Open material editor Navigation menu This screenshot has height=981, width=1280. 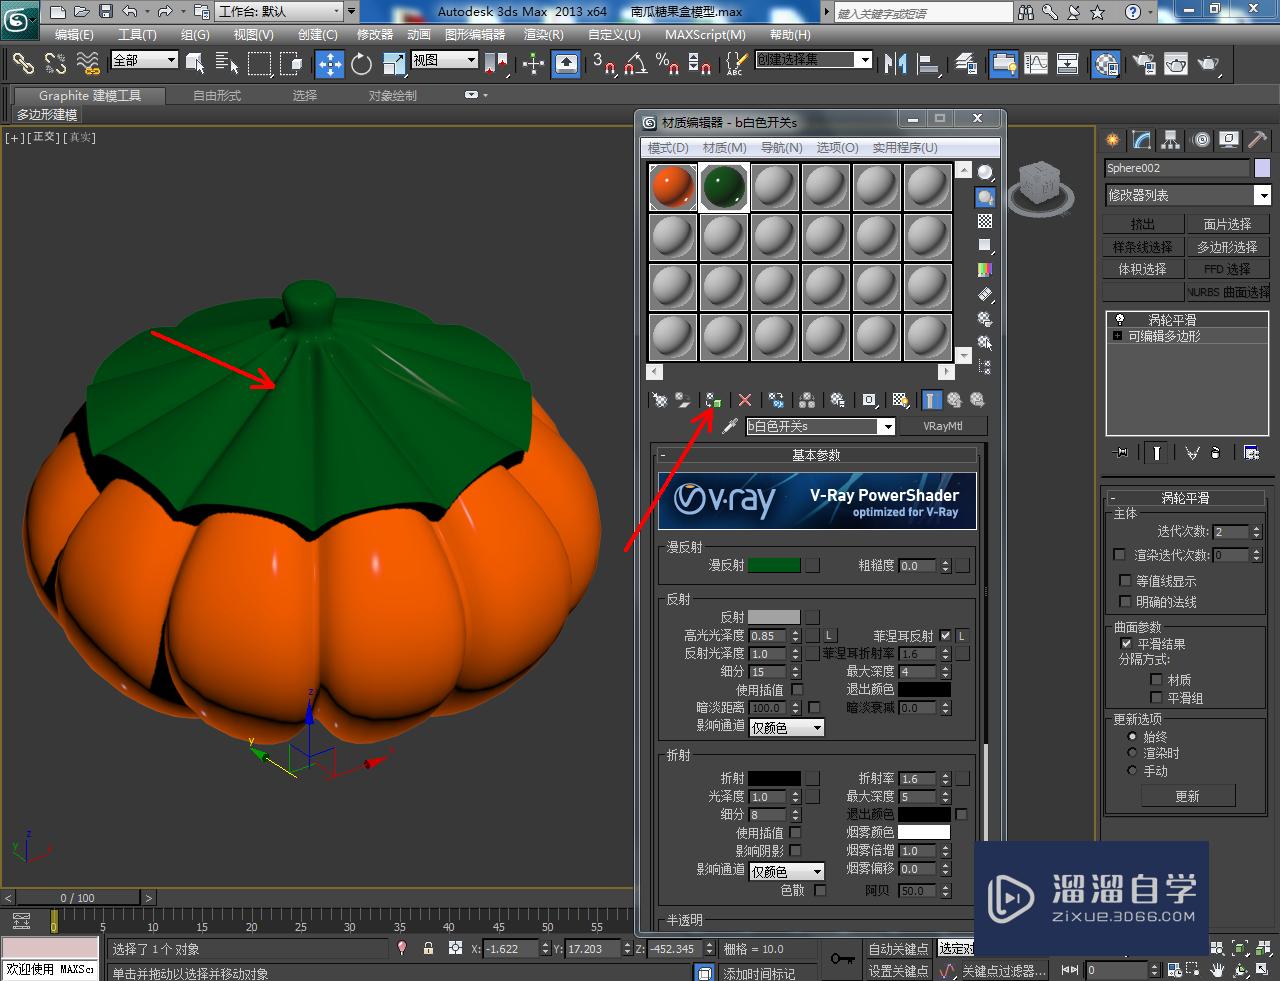782,147
